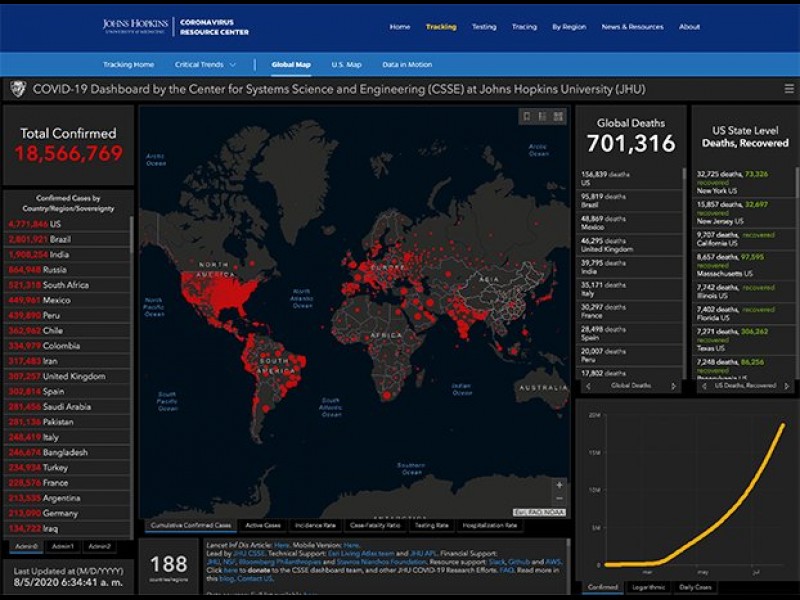Switch chart to Daily Cases view

point(695,588)
